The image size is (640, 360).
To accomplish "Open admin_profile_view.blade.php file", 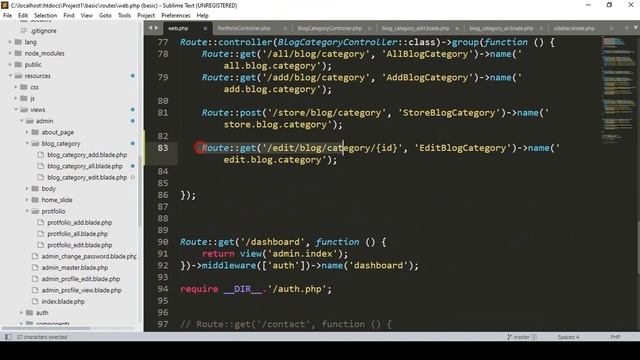I will pos(82,290).
